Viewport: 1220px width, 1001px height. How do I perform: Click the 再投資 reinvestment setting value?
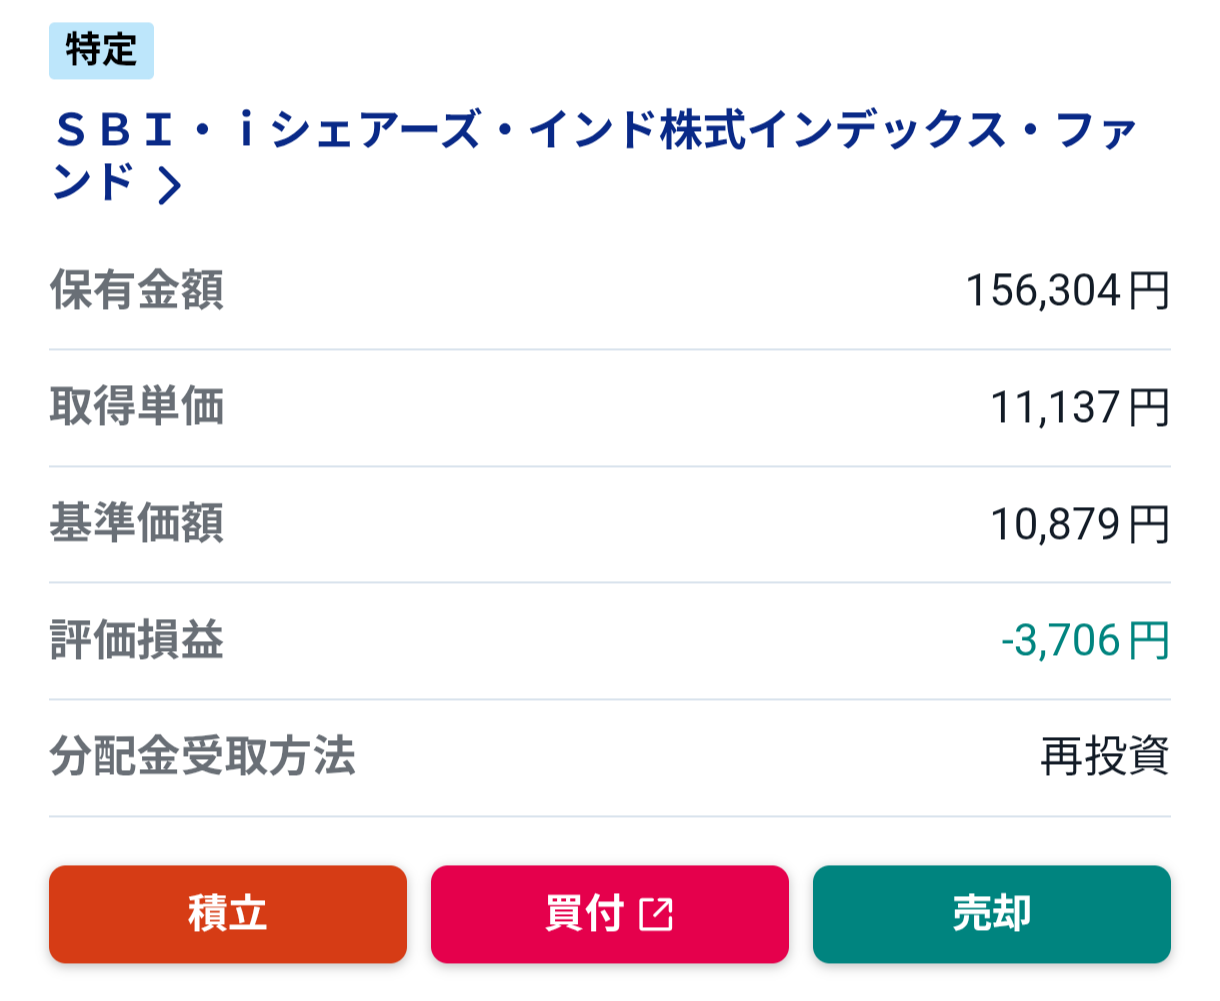click(x=1105, y=757)
